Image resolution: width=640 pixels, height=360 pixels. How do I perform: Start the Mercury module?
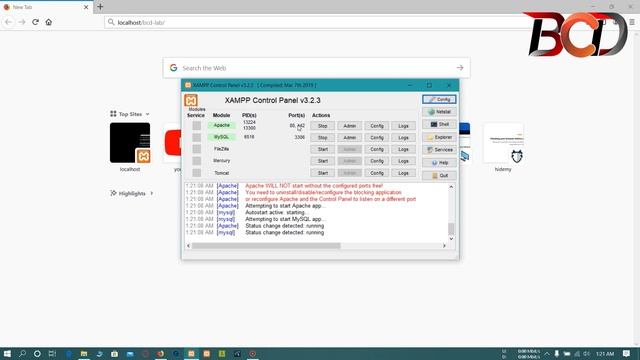coord(322,161)
